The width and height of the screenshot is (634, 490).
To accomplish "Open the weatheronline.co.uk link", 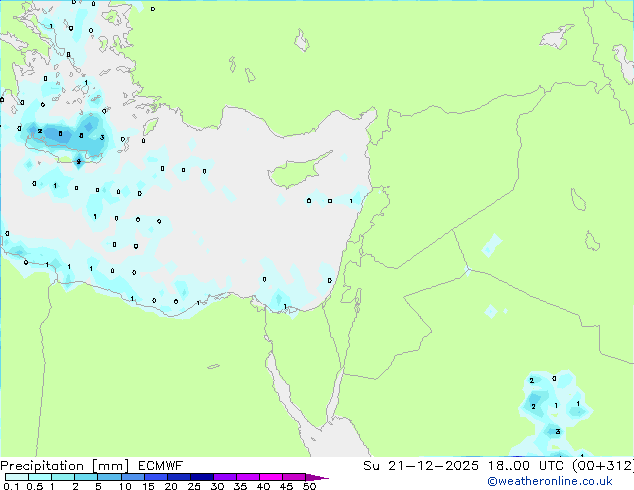I will tap(550, 481).
